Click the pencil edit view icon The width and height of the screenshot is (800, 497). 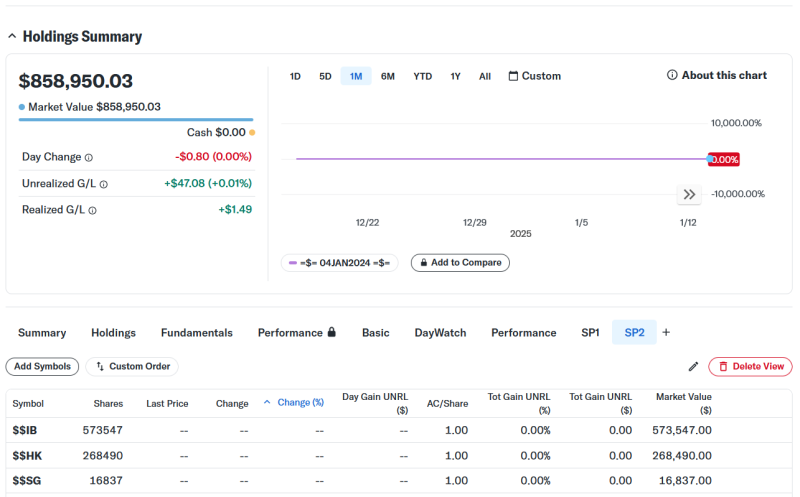(x=694, y=367)
